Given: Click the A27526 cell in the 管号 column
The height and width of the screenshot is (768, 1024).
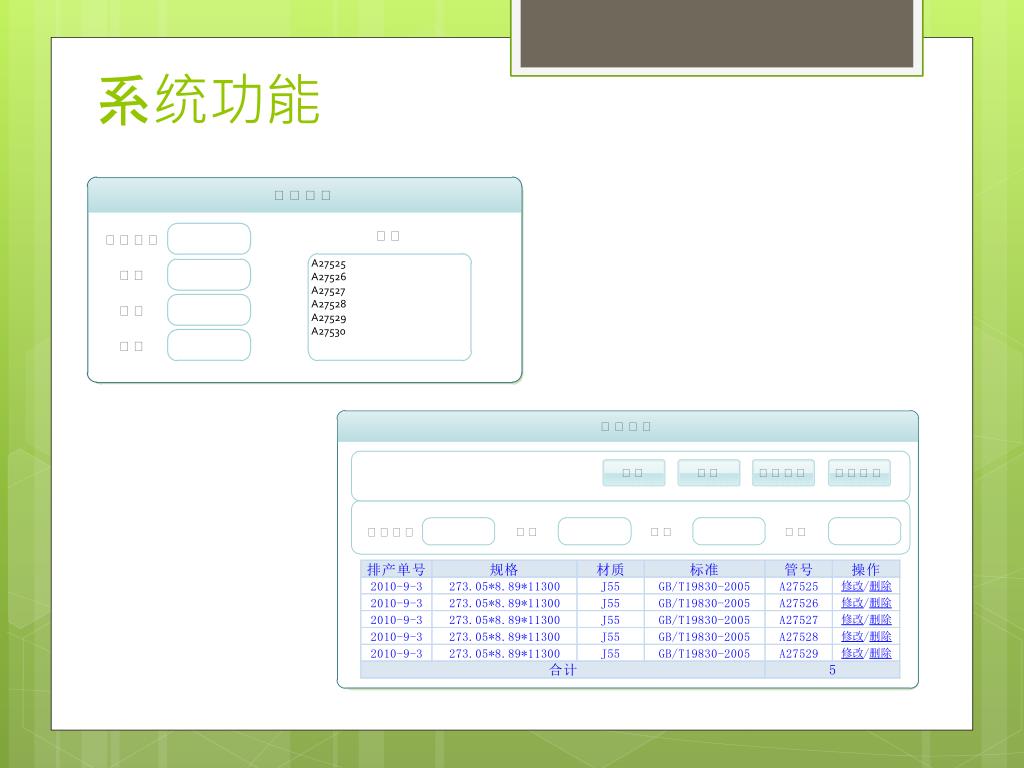Looking at the screenshot, I should click(798, 603).
